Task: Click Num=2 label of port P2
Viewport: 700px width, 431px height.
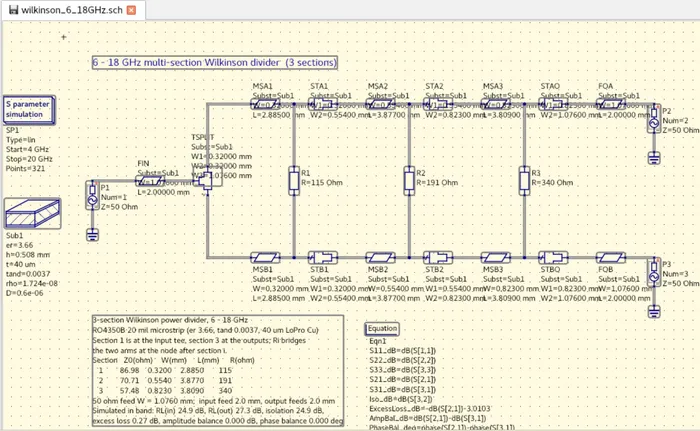Action: [675, 121]
